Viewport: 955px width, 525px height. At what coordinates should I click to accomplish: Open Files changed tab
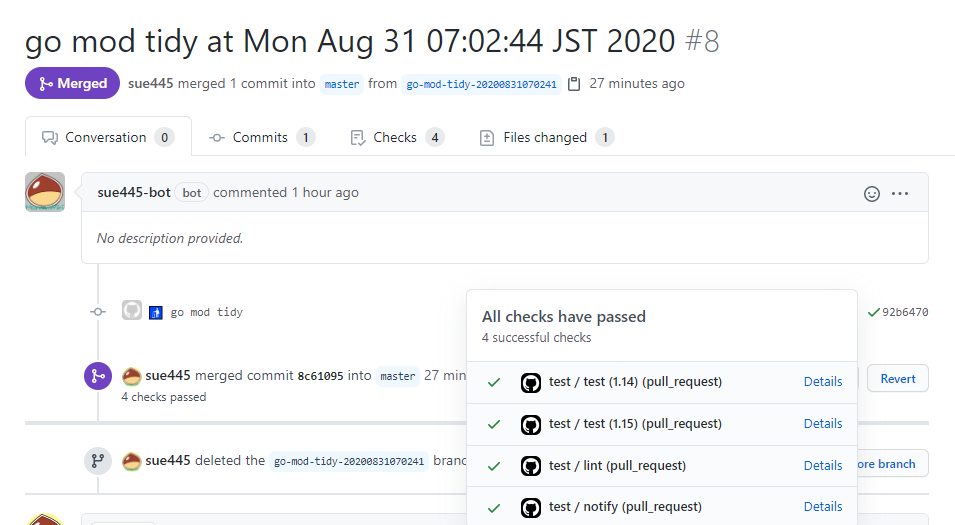pyautogui.click(x=547, y=138)
